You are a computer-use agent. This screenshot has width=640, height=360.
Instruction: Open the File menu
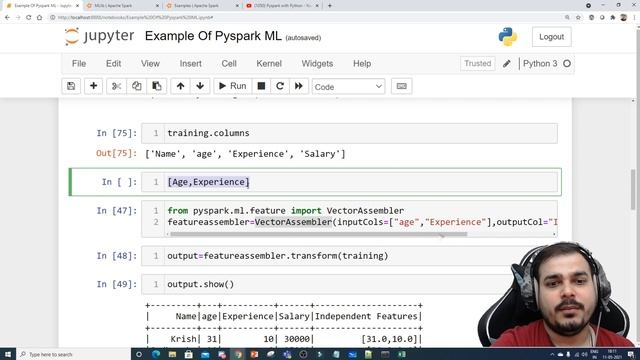pyautogui.click(x=79, y=64)
